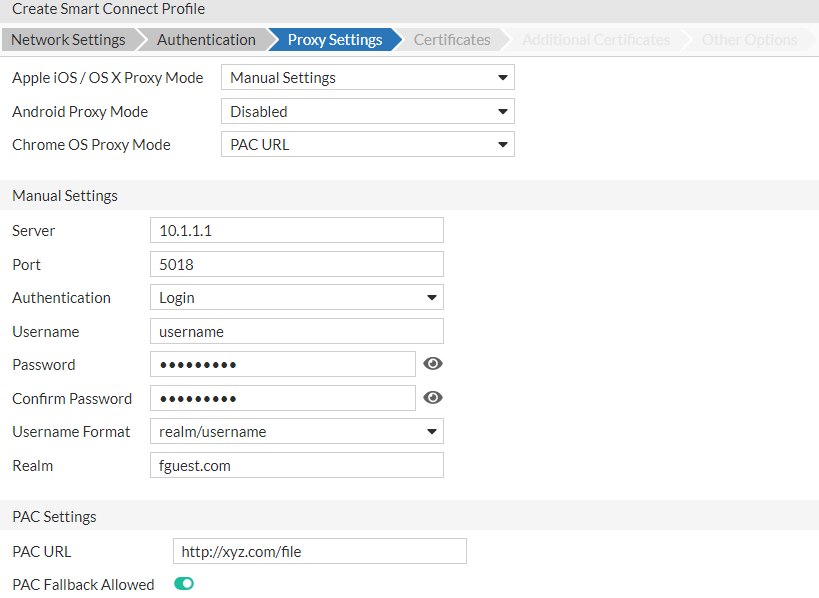
Task: Focus the Password input field
Action: (283, 364)
